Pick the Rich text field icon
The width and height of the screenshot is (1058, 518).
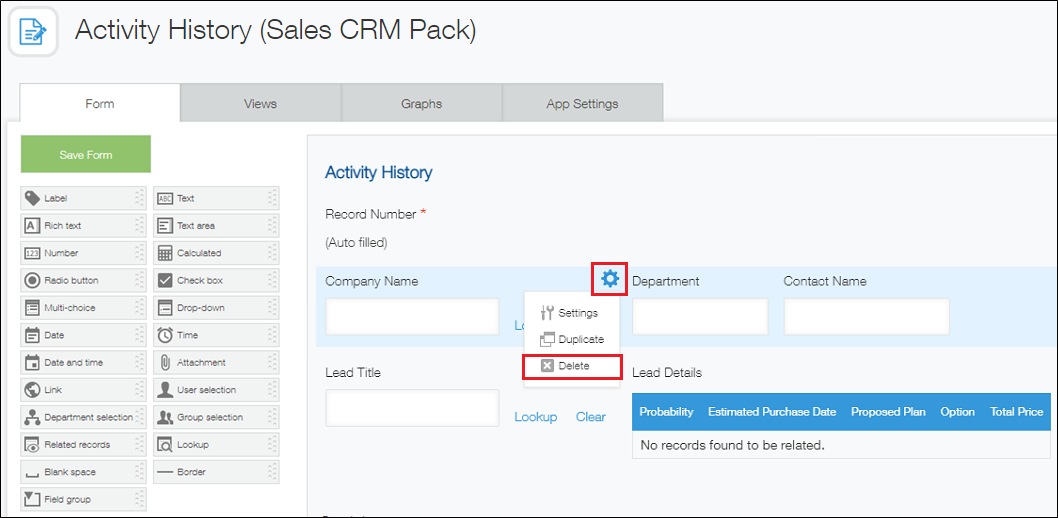[x=32, y=226]
